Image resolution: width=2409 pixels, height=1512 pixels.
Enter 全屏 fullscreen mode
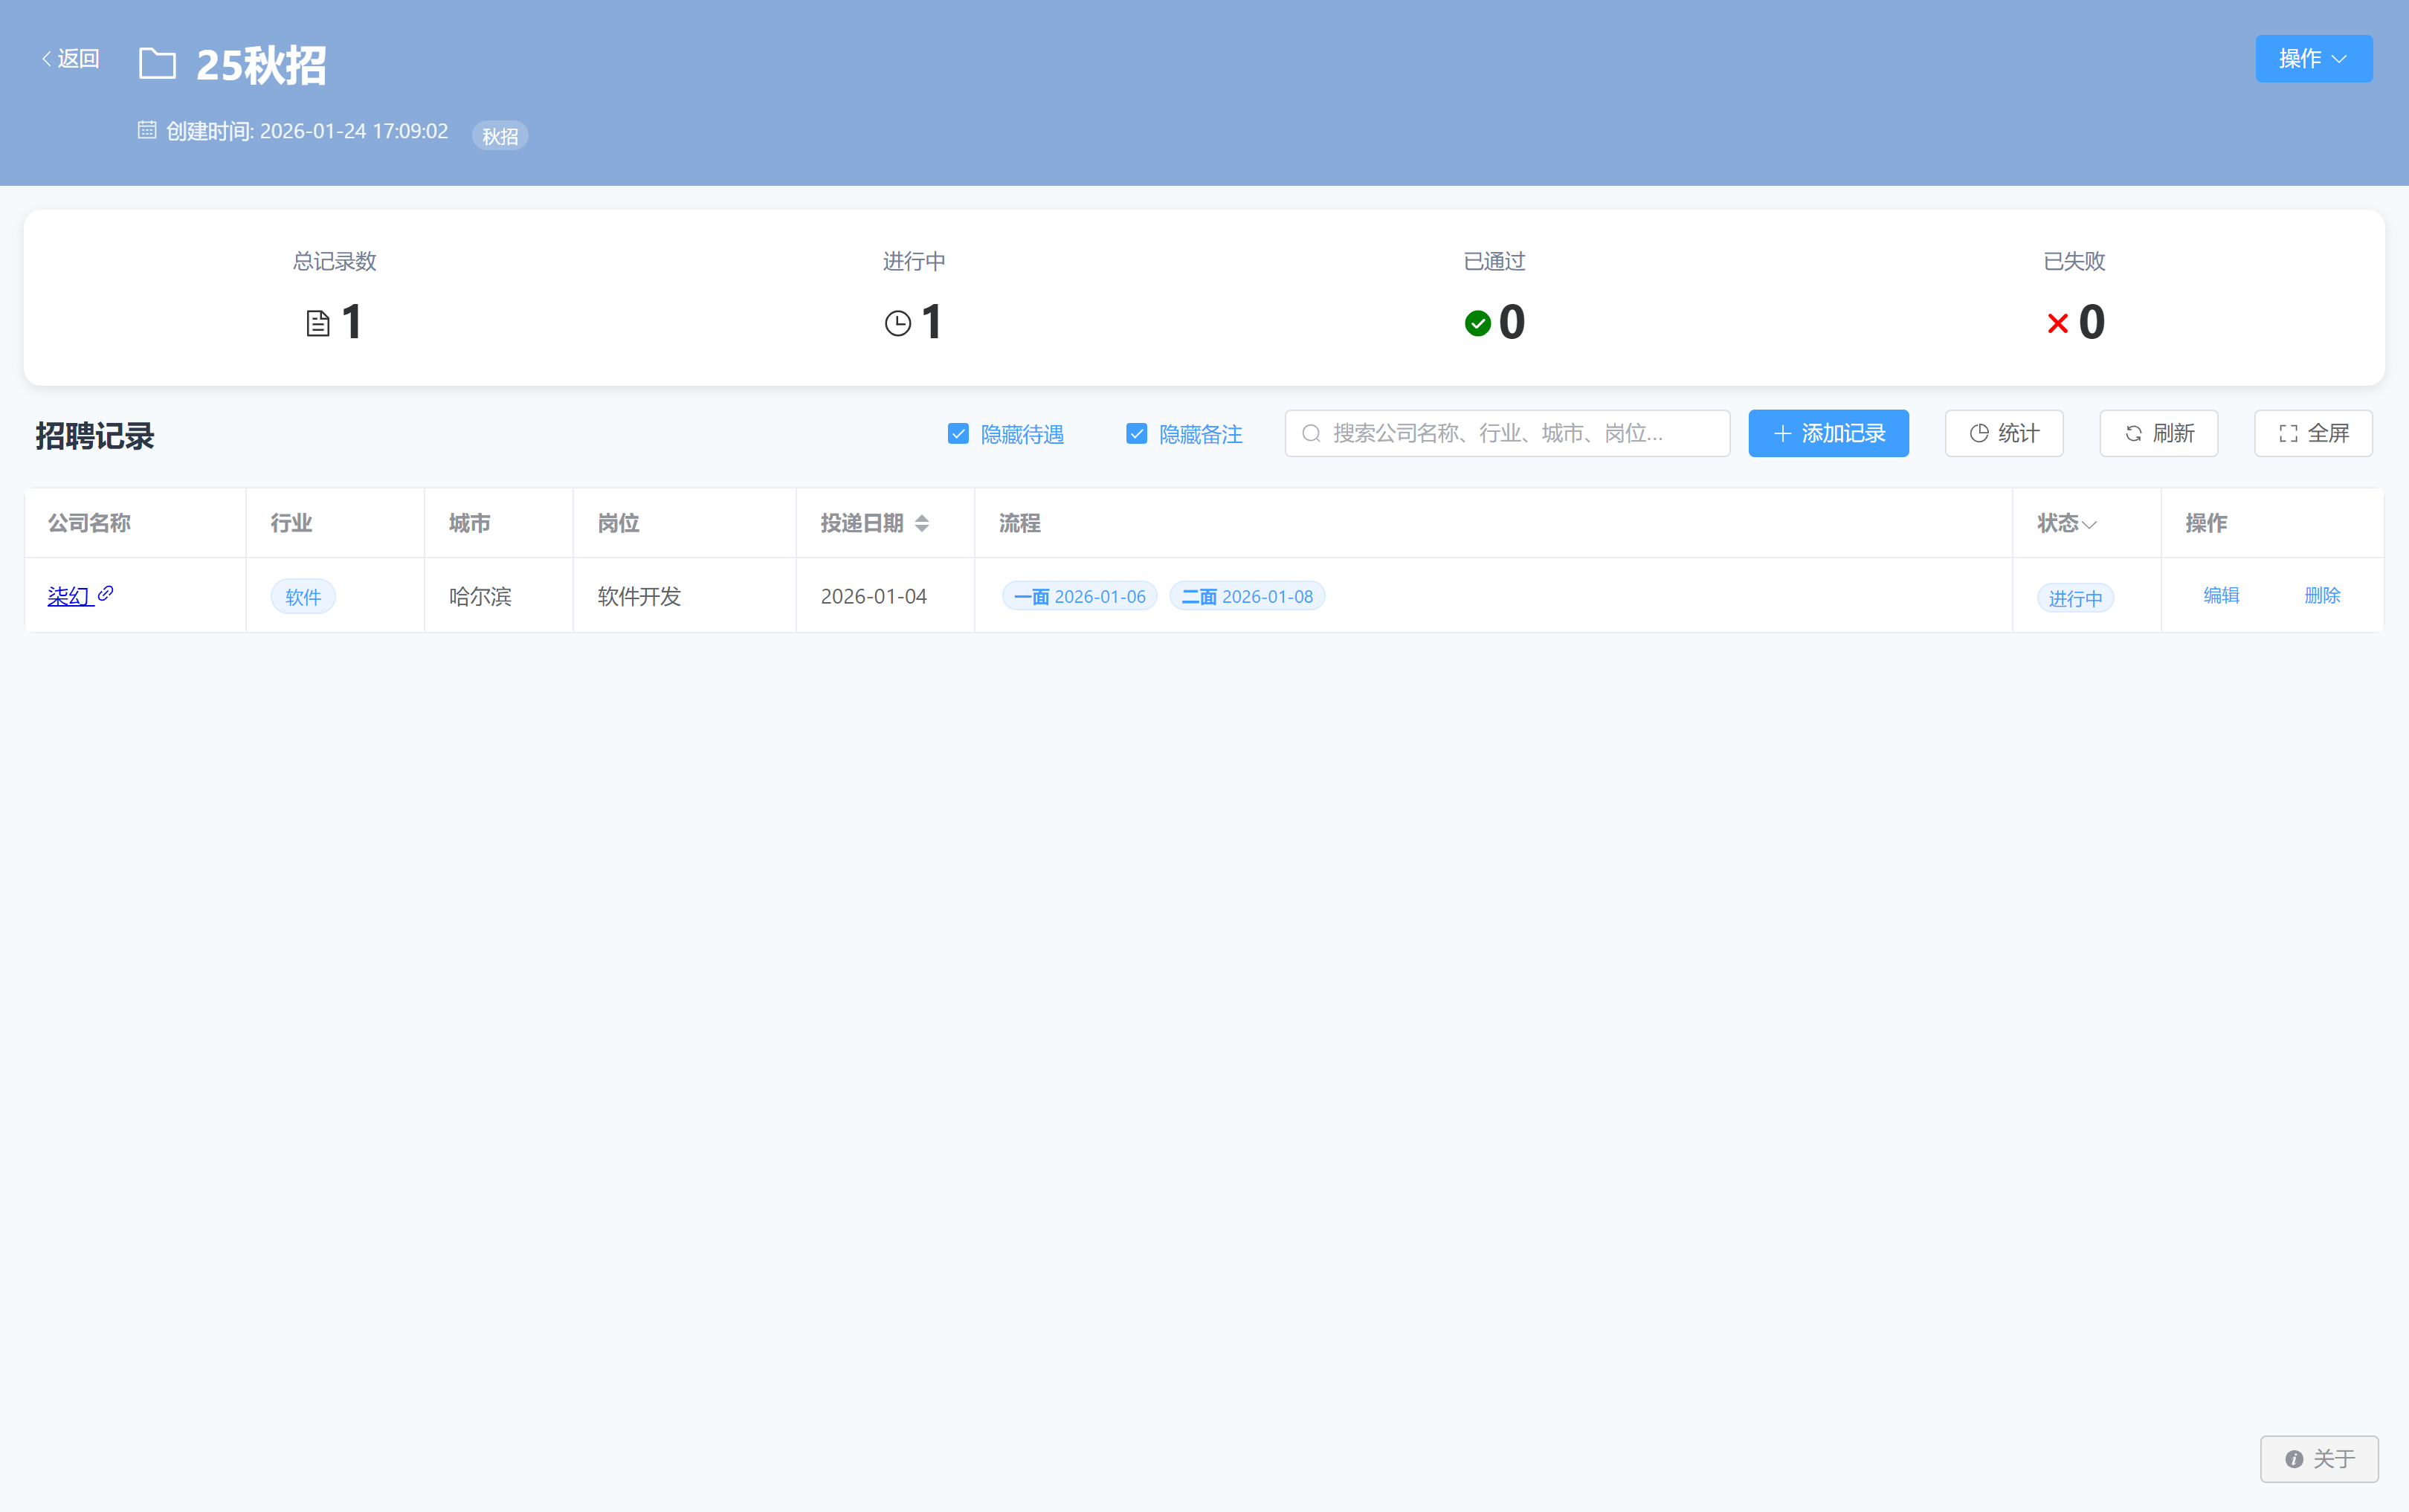point(2312,433)
